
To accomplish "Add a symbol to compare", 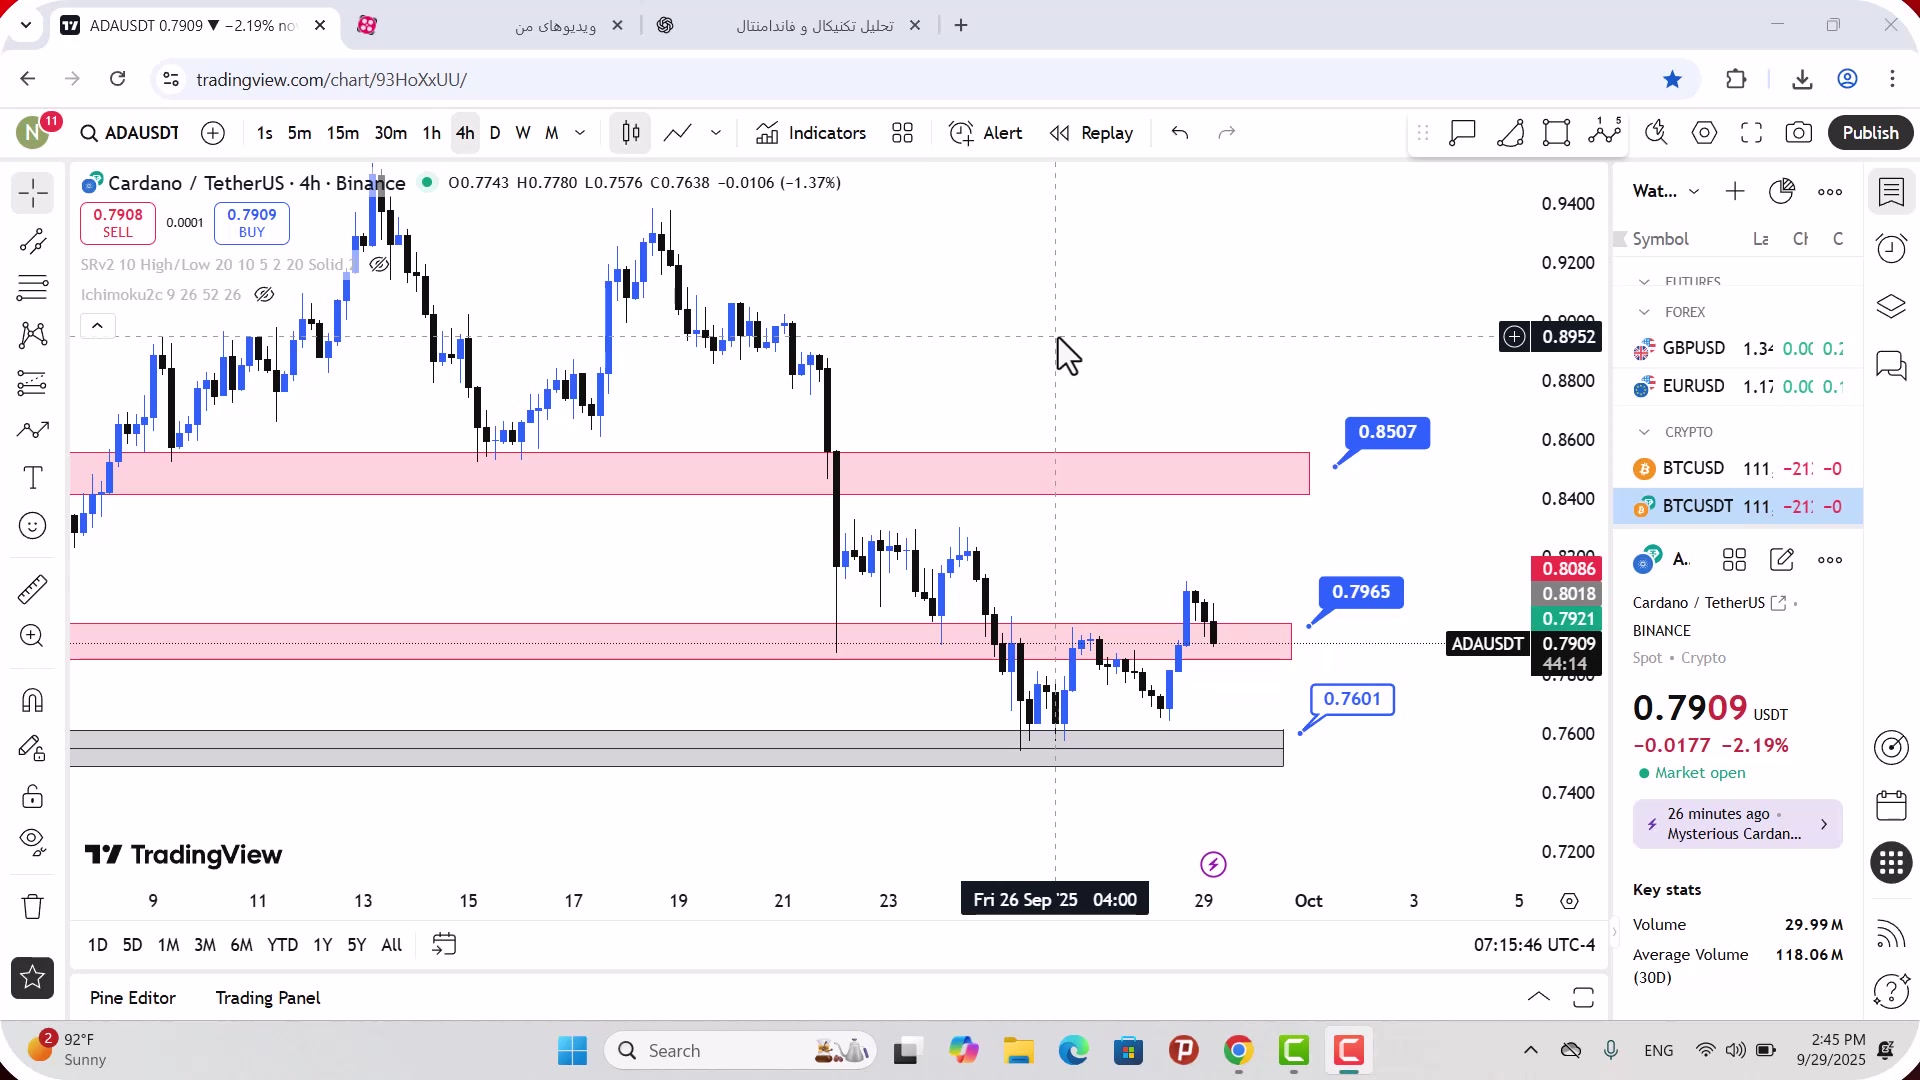I will coord(213,133).
